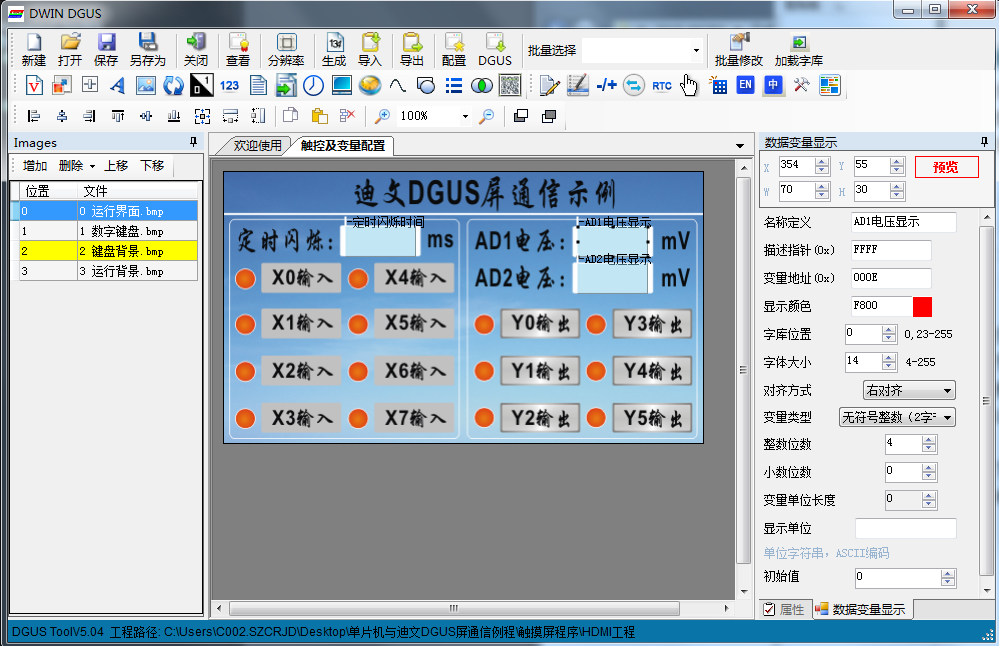Switch to the 属性 bottom tab

pos(785,610)
